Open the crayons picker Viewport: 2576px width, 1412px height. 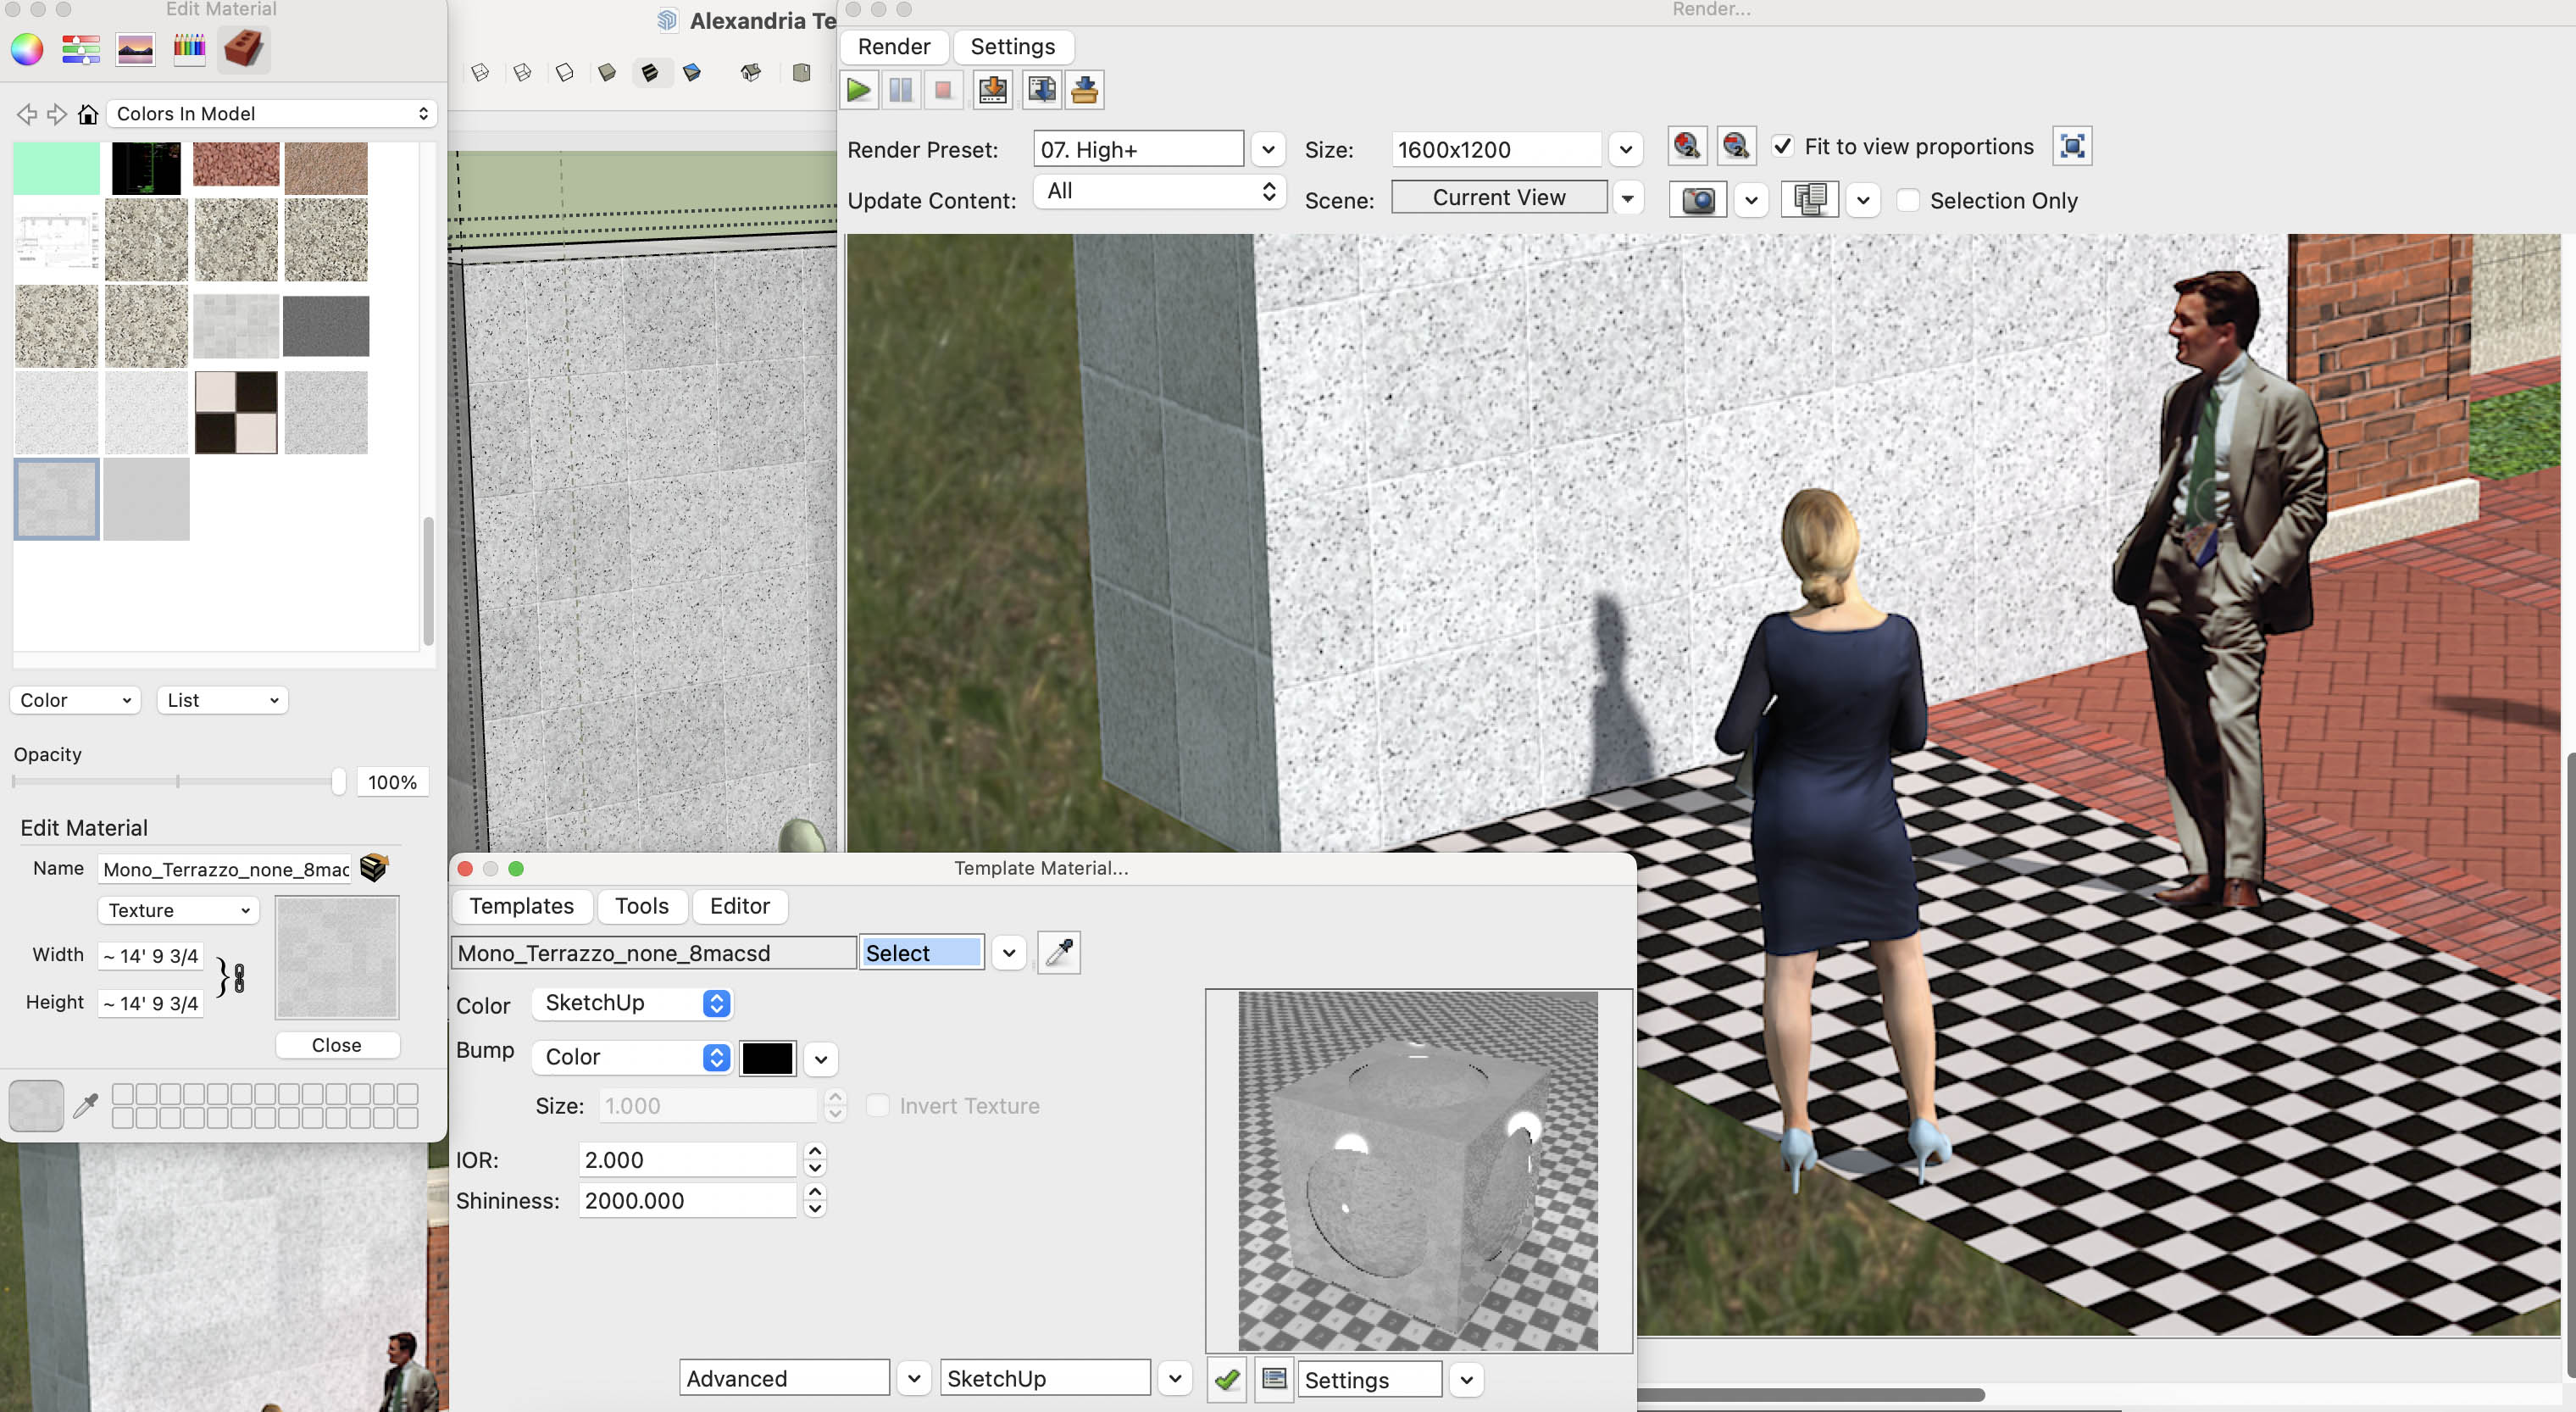(x=189, y=49)
